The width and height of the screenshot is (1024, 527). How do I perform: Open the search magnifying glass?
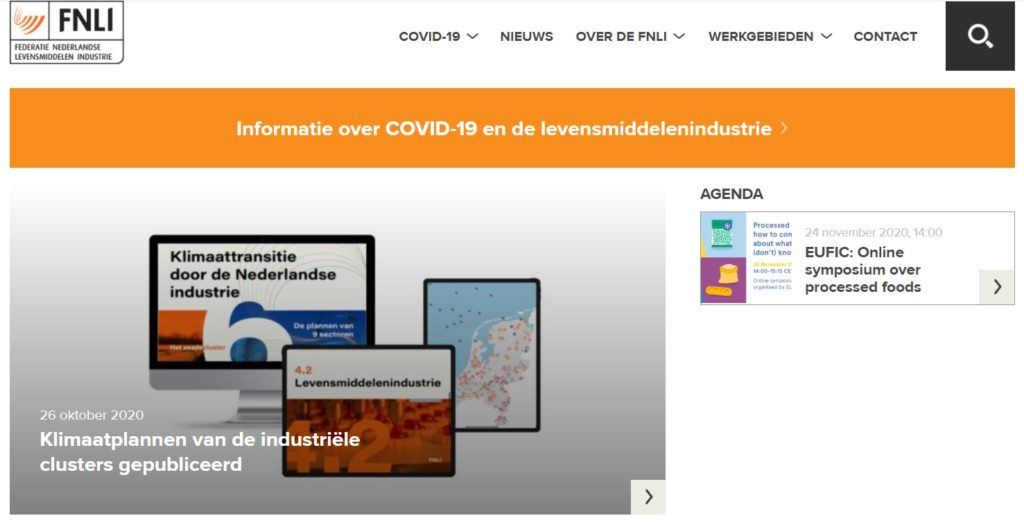tap(979, 36)
